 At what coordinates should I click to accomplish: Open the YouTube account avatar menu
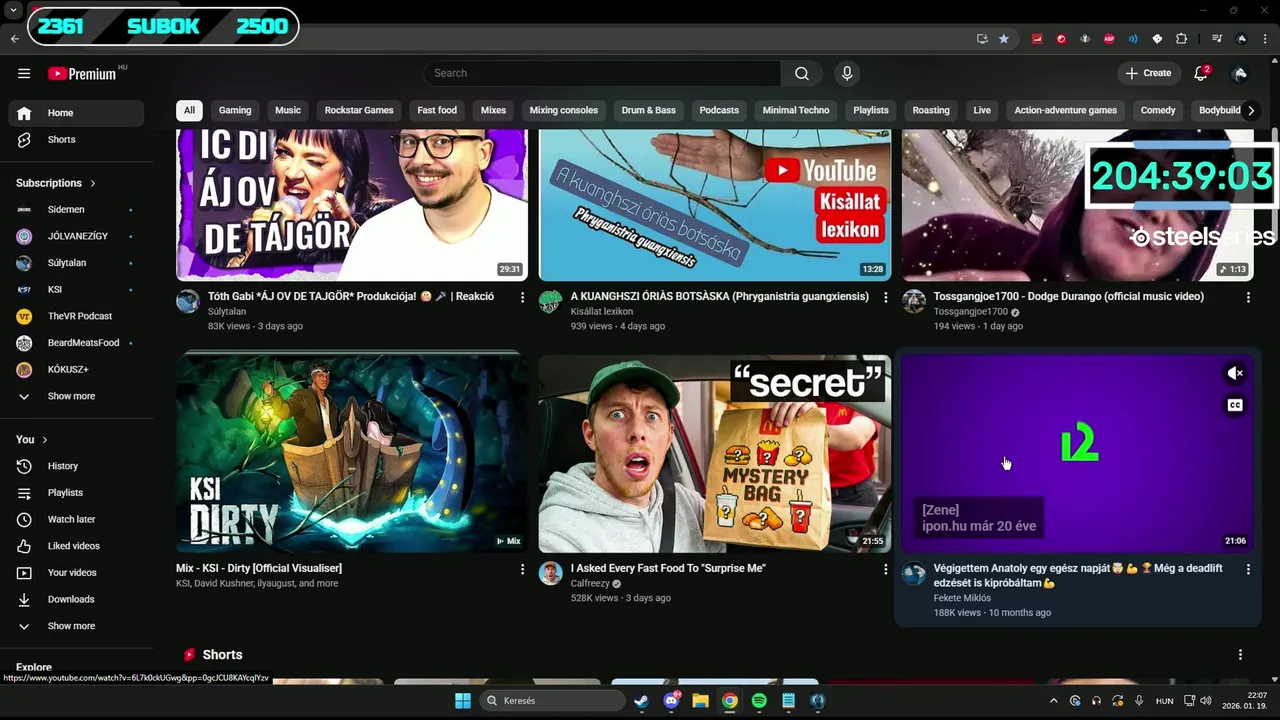click(1240, 73)
